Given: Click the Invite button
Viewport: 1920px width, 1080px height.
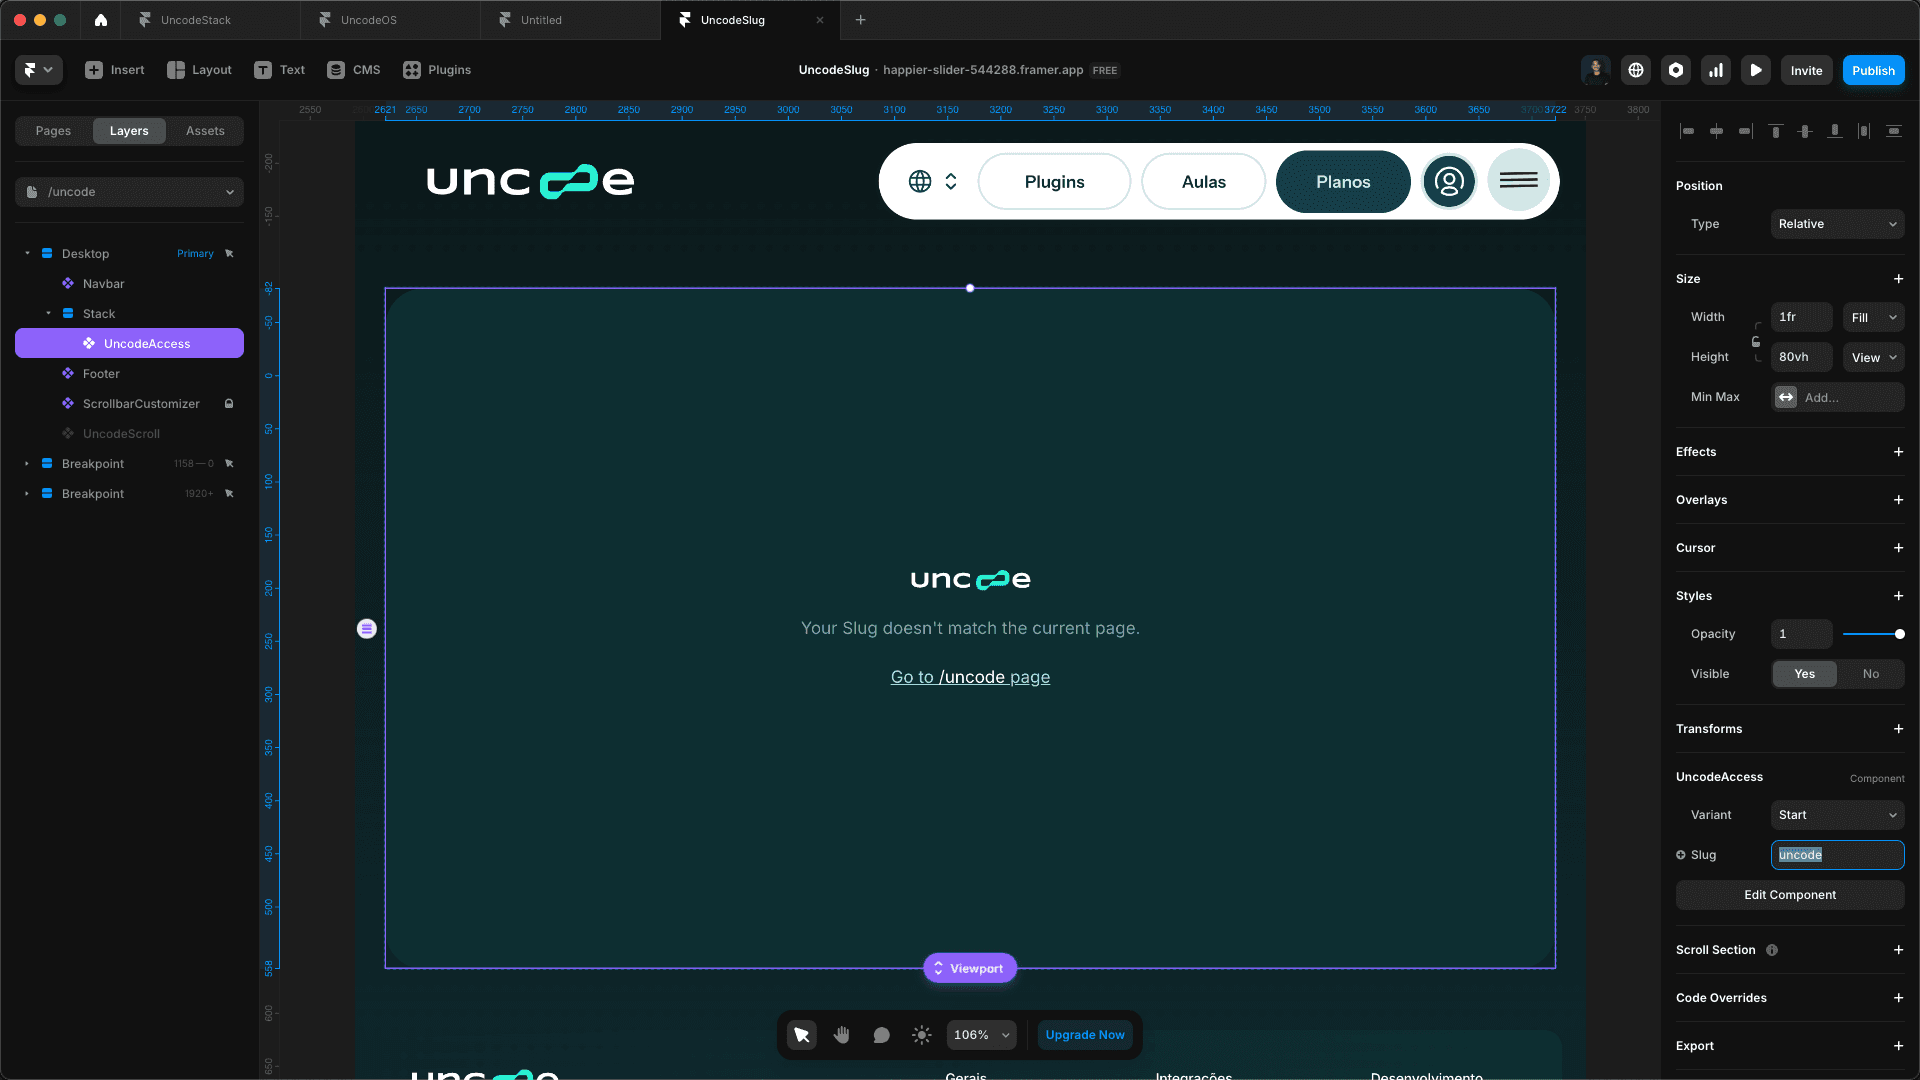Looking at the screenshot, I should click(x=1806, y=70).
